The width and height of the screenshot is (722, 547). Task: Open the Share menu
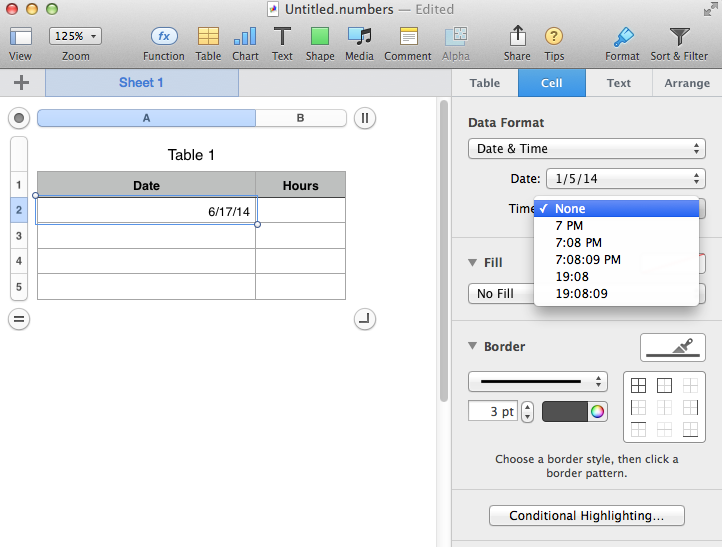[517, 44]
